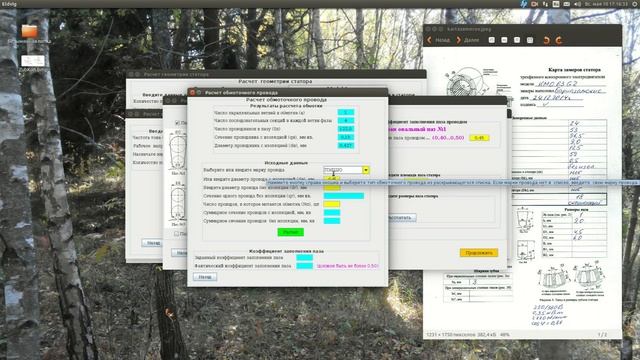This screenshot has width=640, height=360.
Task: Click the yellow 0.45 fill coefficient field
Action: coord(479,138)
